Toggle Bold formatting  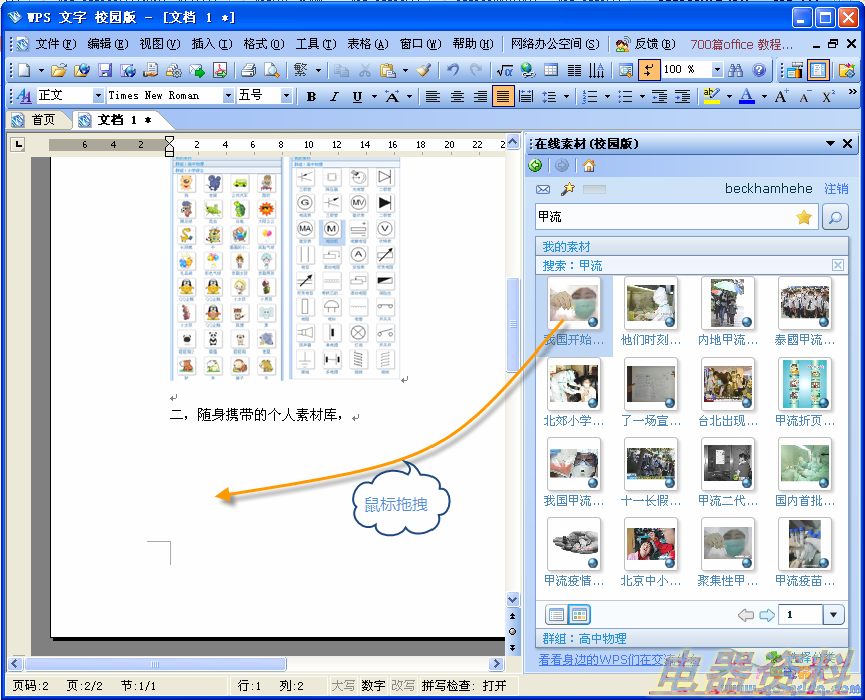(x=311, y=96)
